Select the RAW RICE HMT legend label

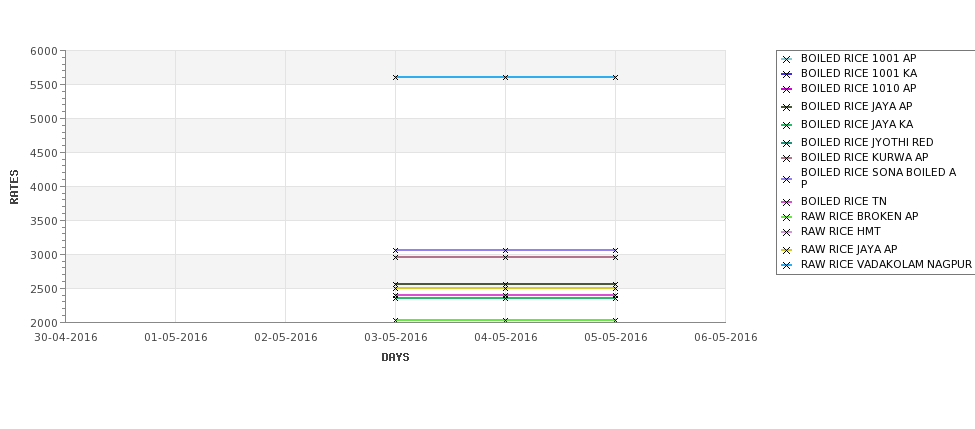pos(841,231)
